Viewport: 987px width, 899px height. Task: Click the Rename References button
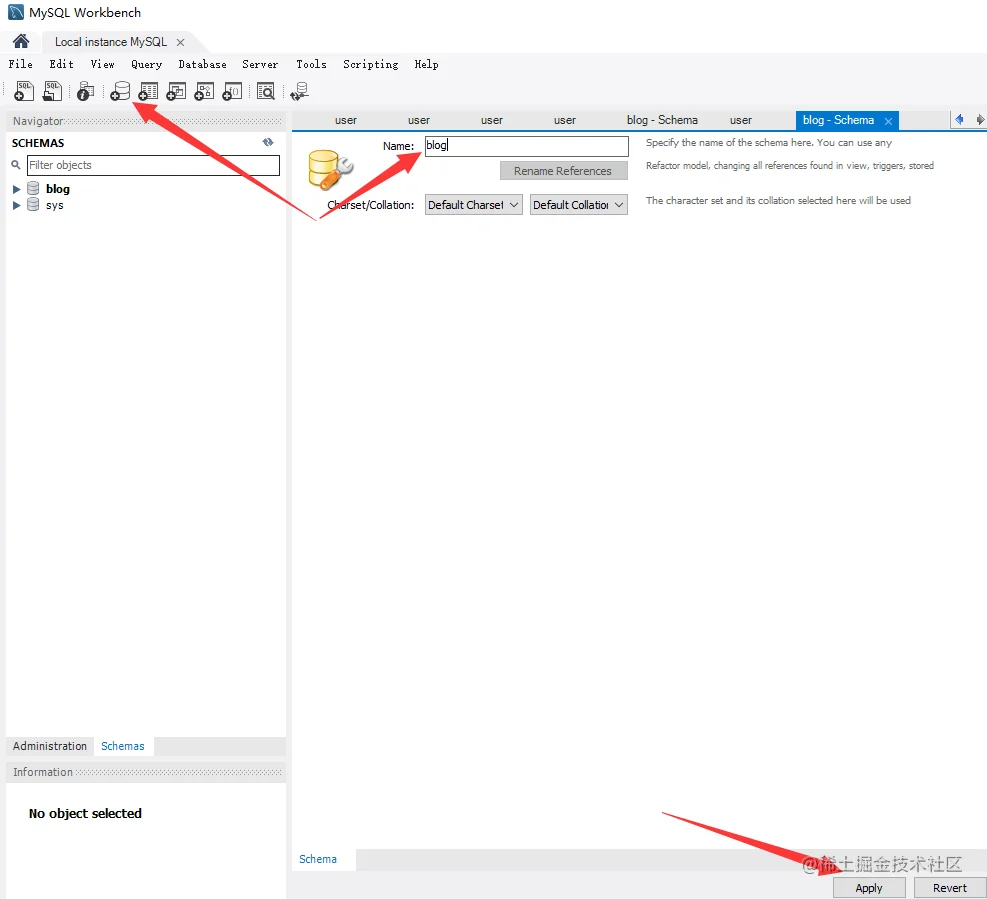(563, 171)
